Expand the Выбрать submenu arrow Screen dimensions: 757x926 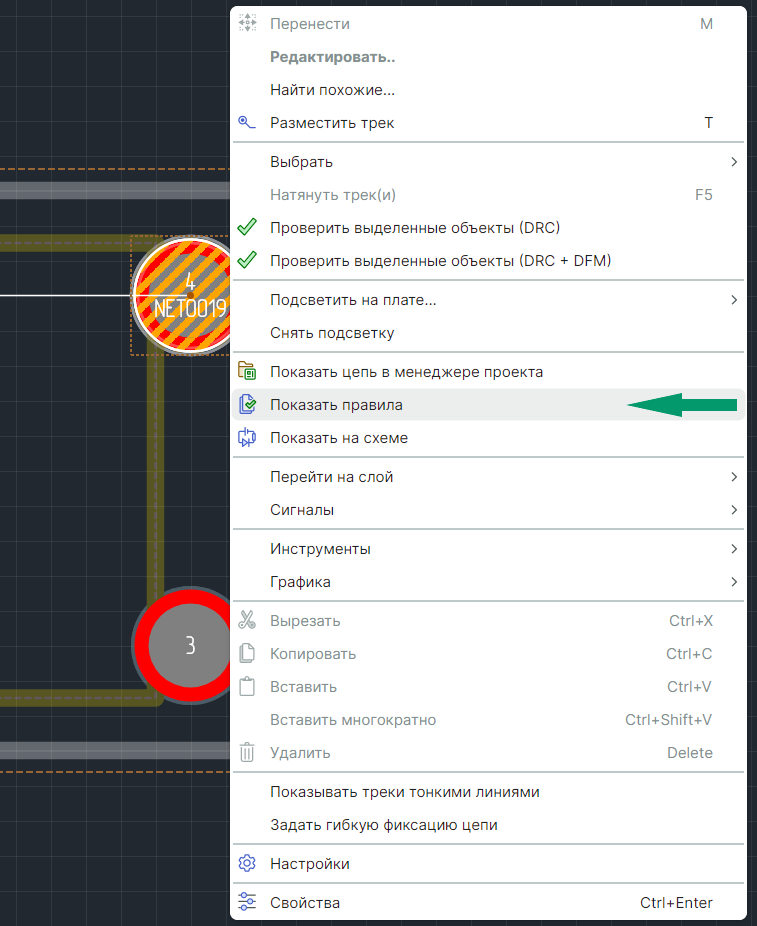pos(734,161)
